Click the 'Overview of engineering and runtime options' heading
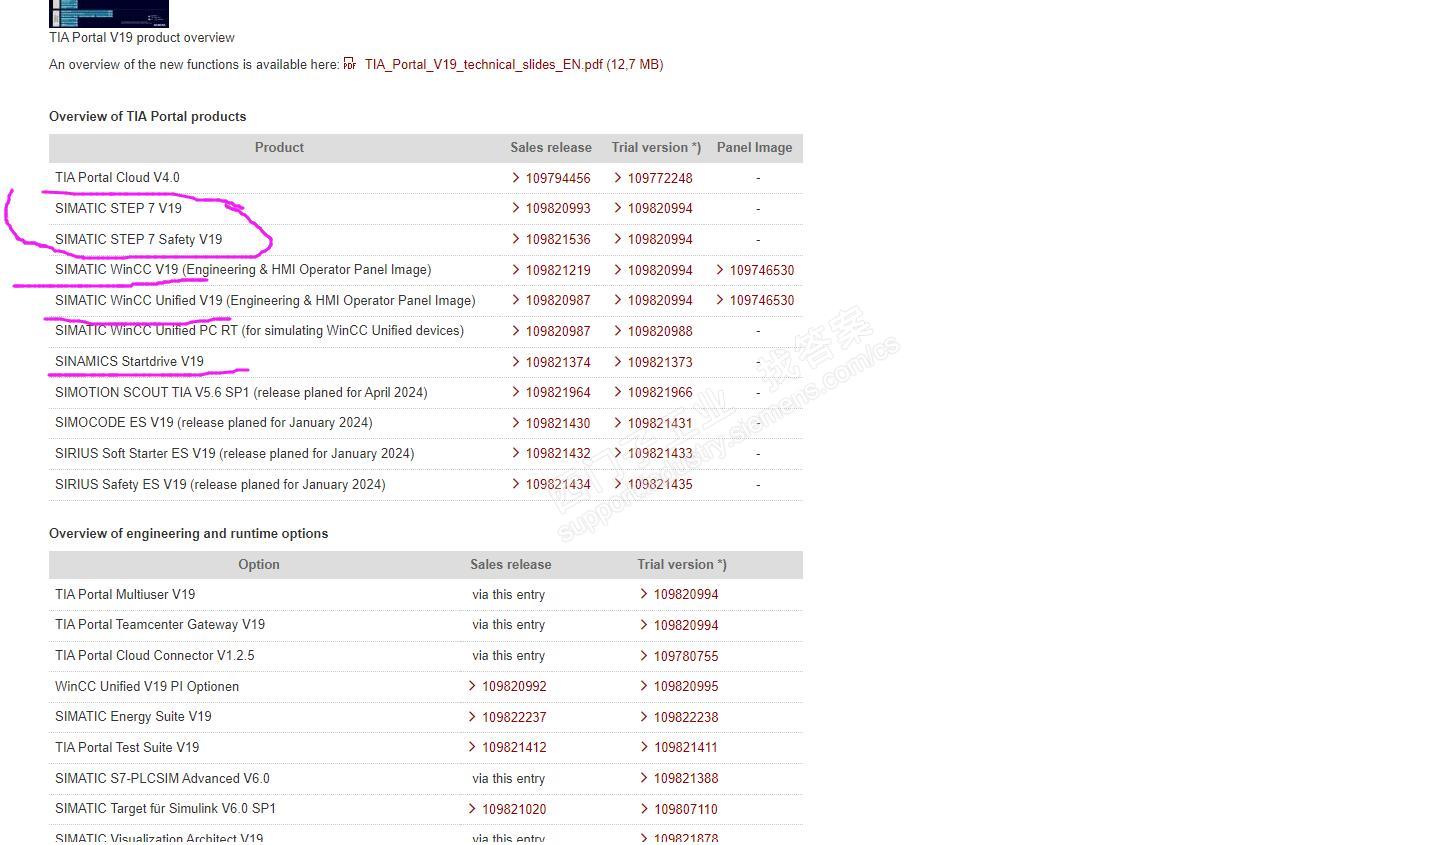The width and height of the screenshot is (1437, 845). point(188,533)
